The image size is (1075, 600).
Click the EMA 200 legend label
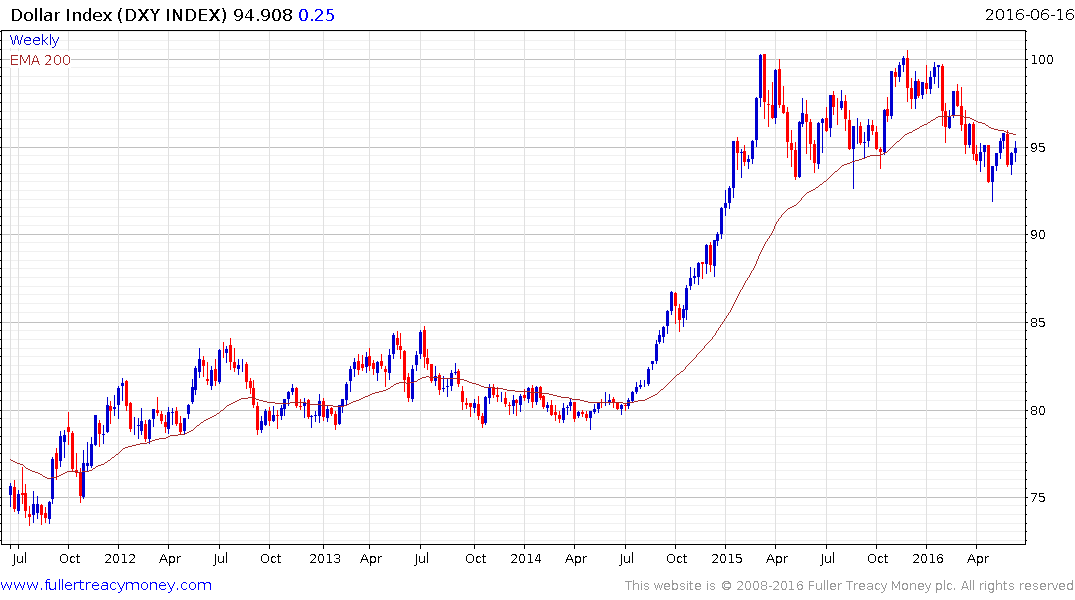click(x=40, y=60)
